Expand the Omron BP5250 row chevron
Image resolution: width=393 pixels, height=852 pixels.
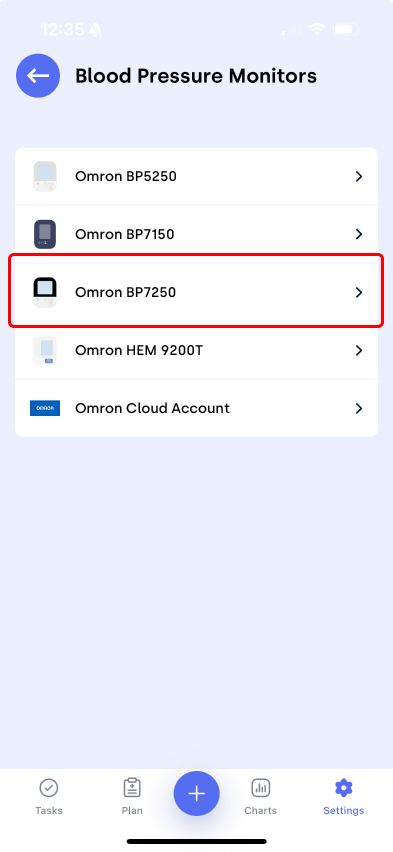[x=359, y=176]
